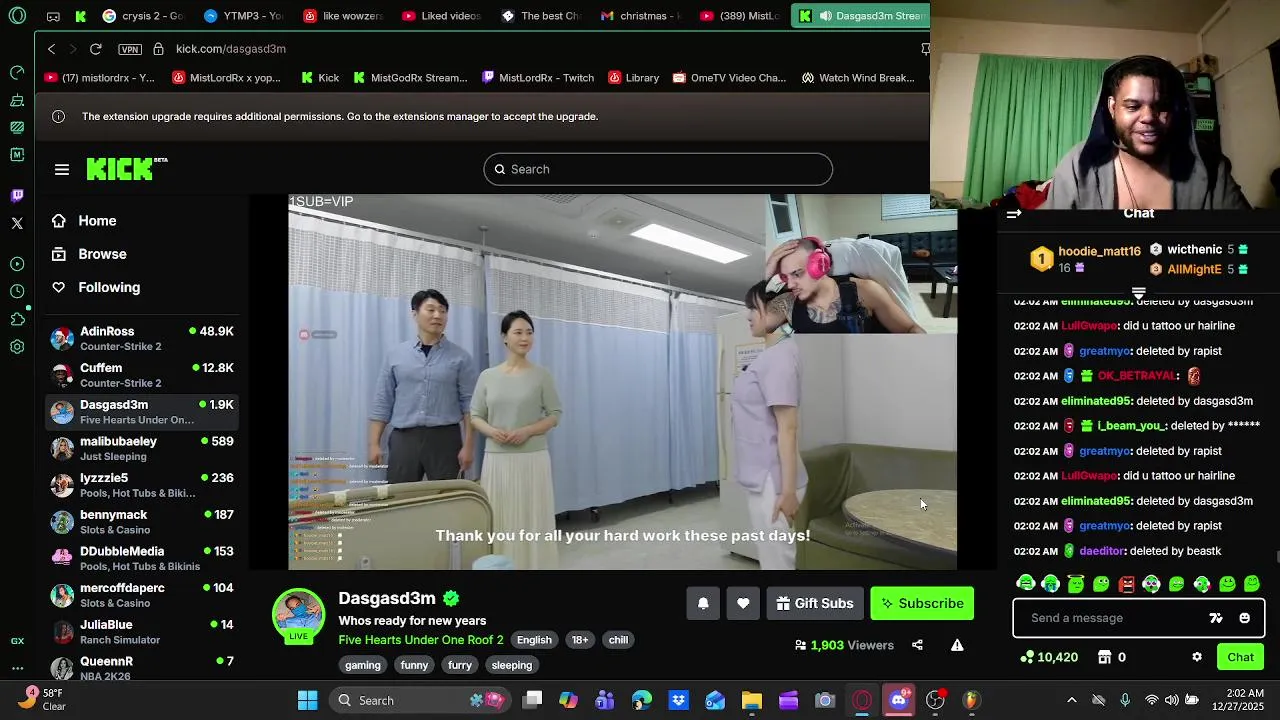Open OmeTV Video Chat bookmark

pyautogui.click(x=730, y=78)
